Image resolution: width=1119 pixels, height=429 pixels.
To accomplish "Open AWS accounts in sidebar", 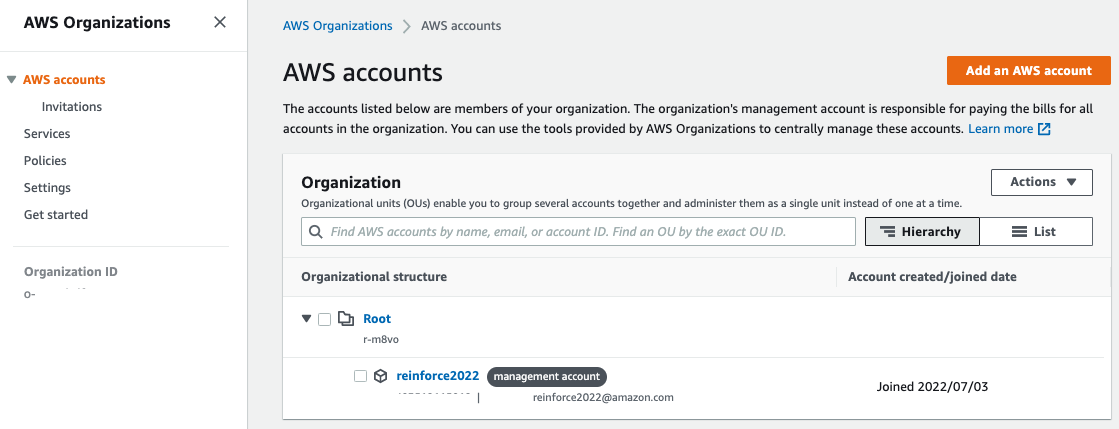I will pyautogui.click(x=64, y=80).
